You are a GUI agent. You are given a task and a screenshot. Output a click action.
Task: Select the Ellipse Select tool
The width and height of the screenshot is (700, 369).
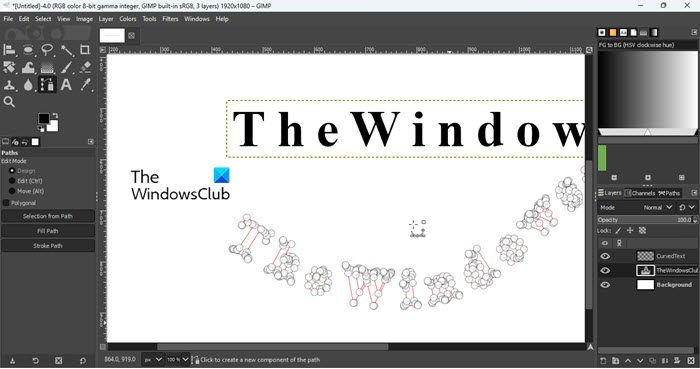click(28, 50)
